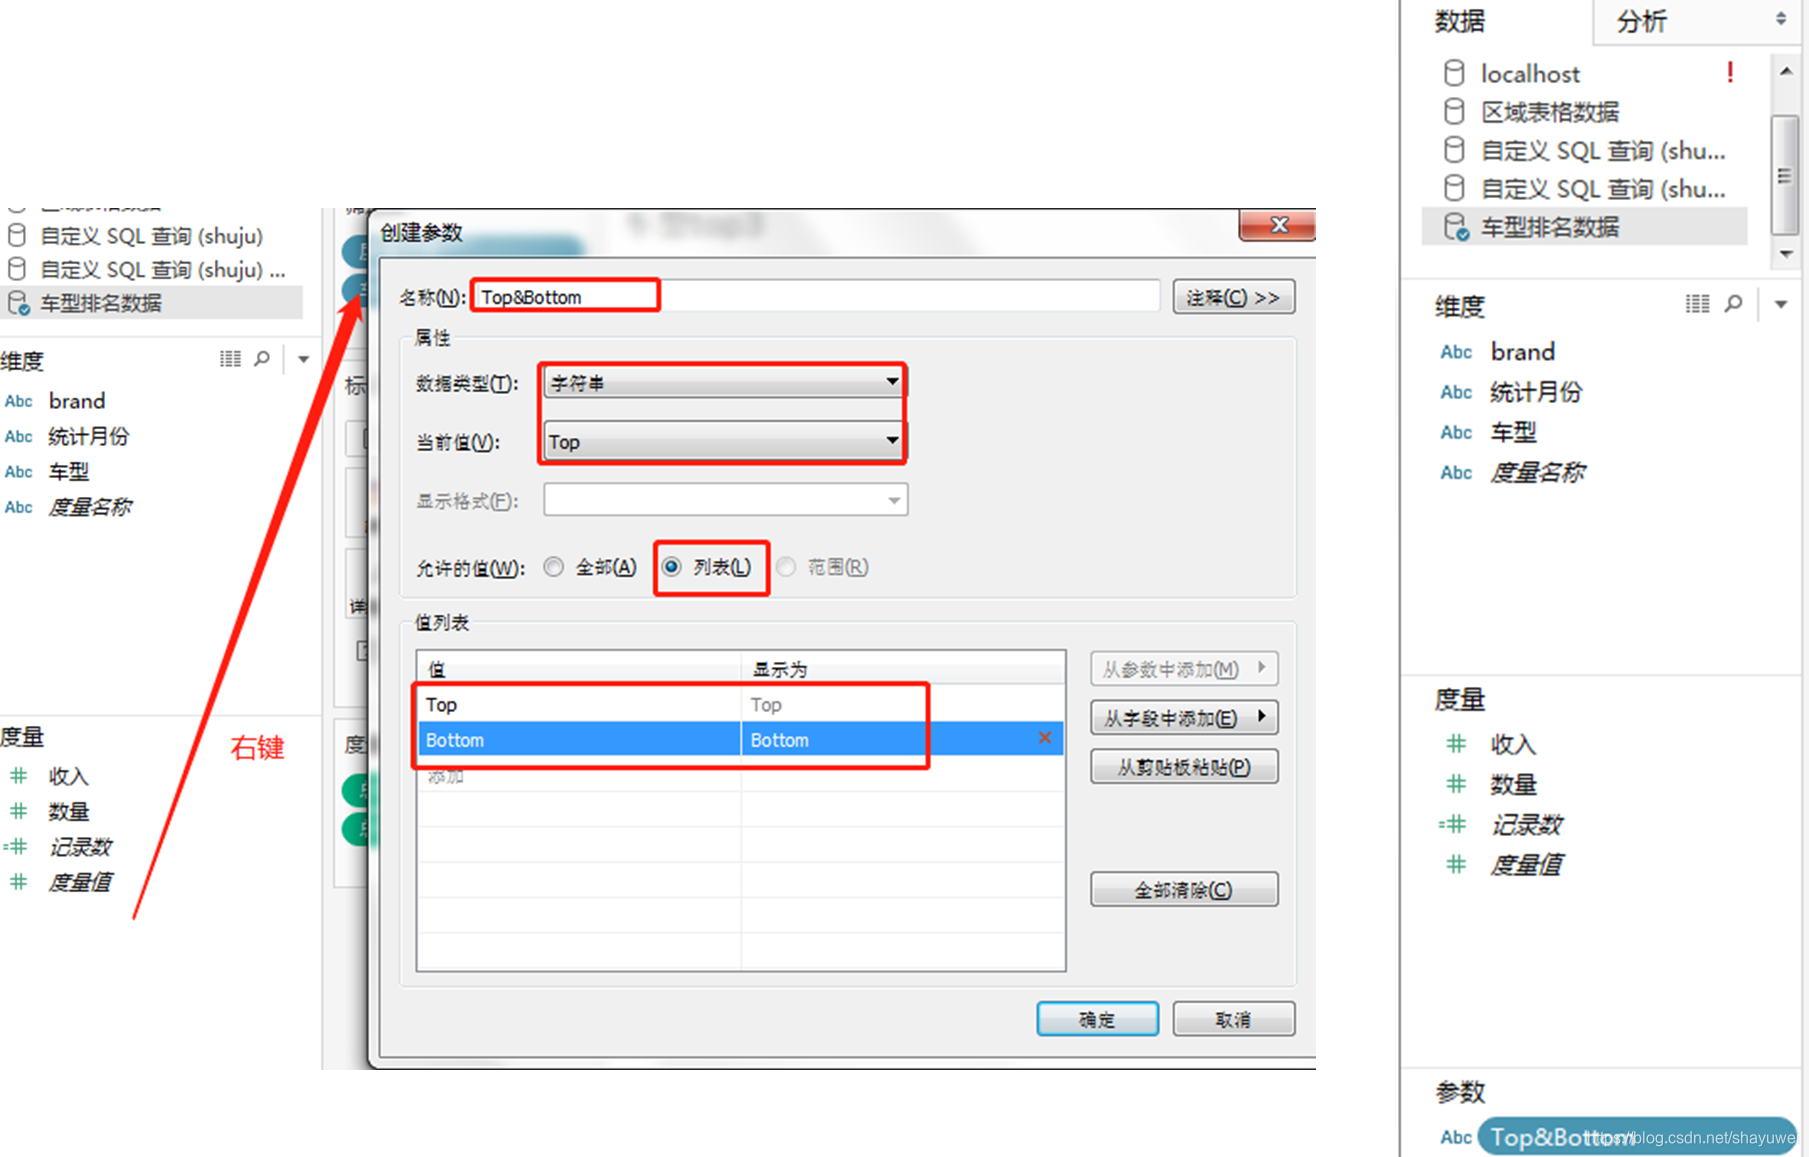Image resolution: width=1809 pixels, height=1157 pixels.
Task: Click the Top&Bottom parameter pill
Action: tap(1636, 1136)
